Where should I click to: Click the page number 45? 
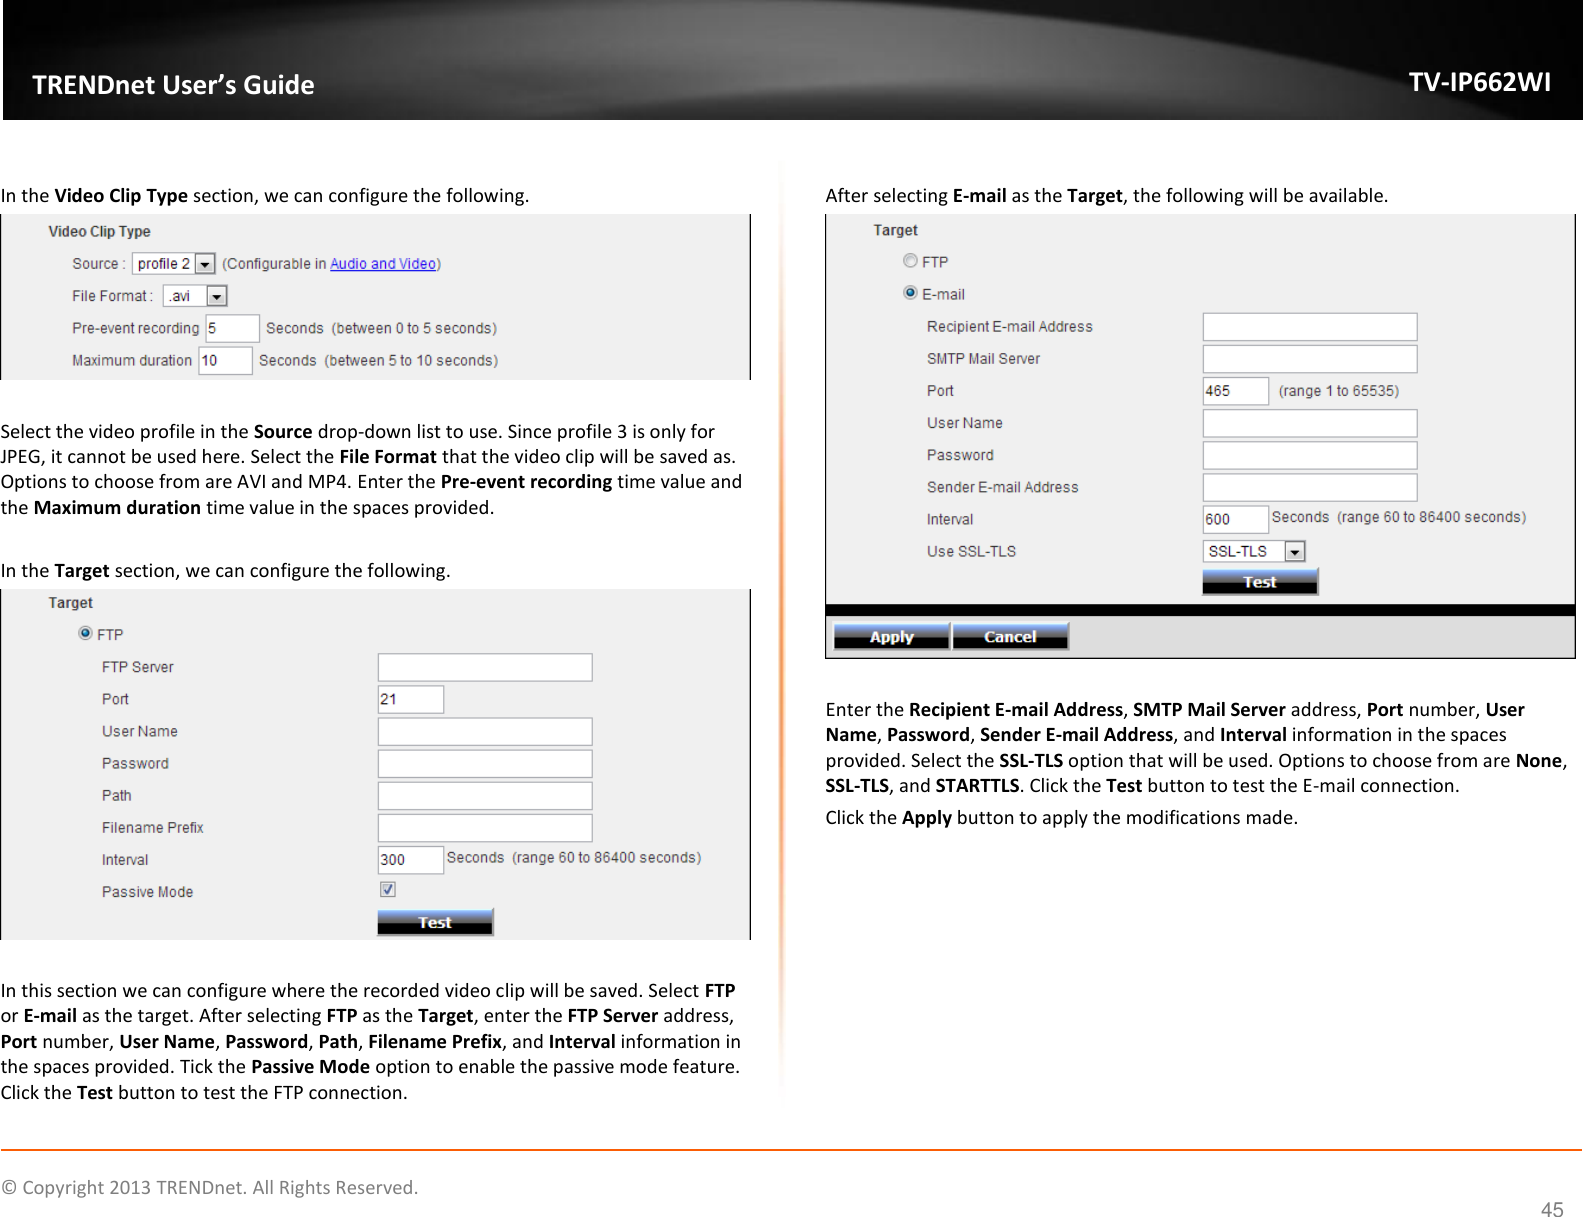[1552, 1209]
